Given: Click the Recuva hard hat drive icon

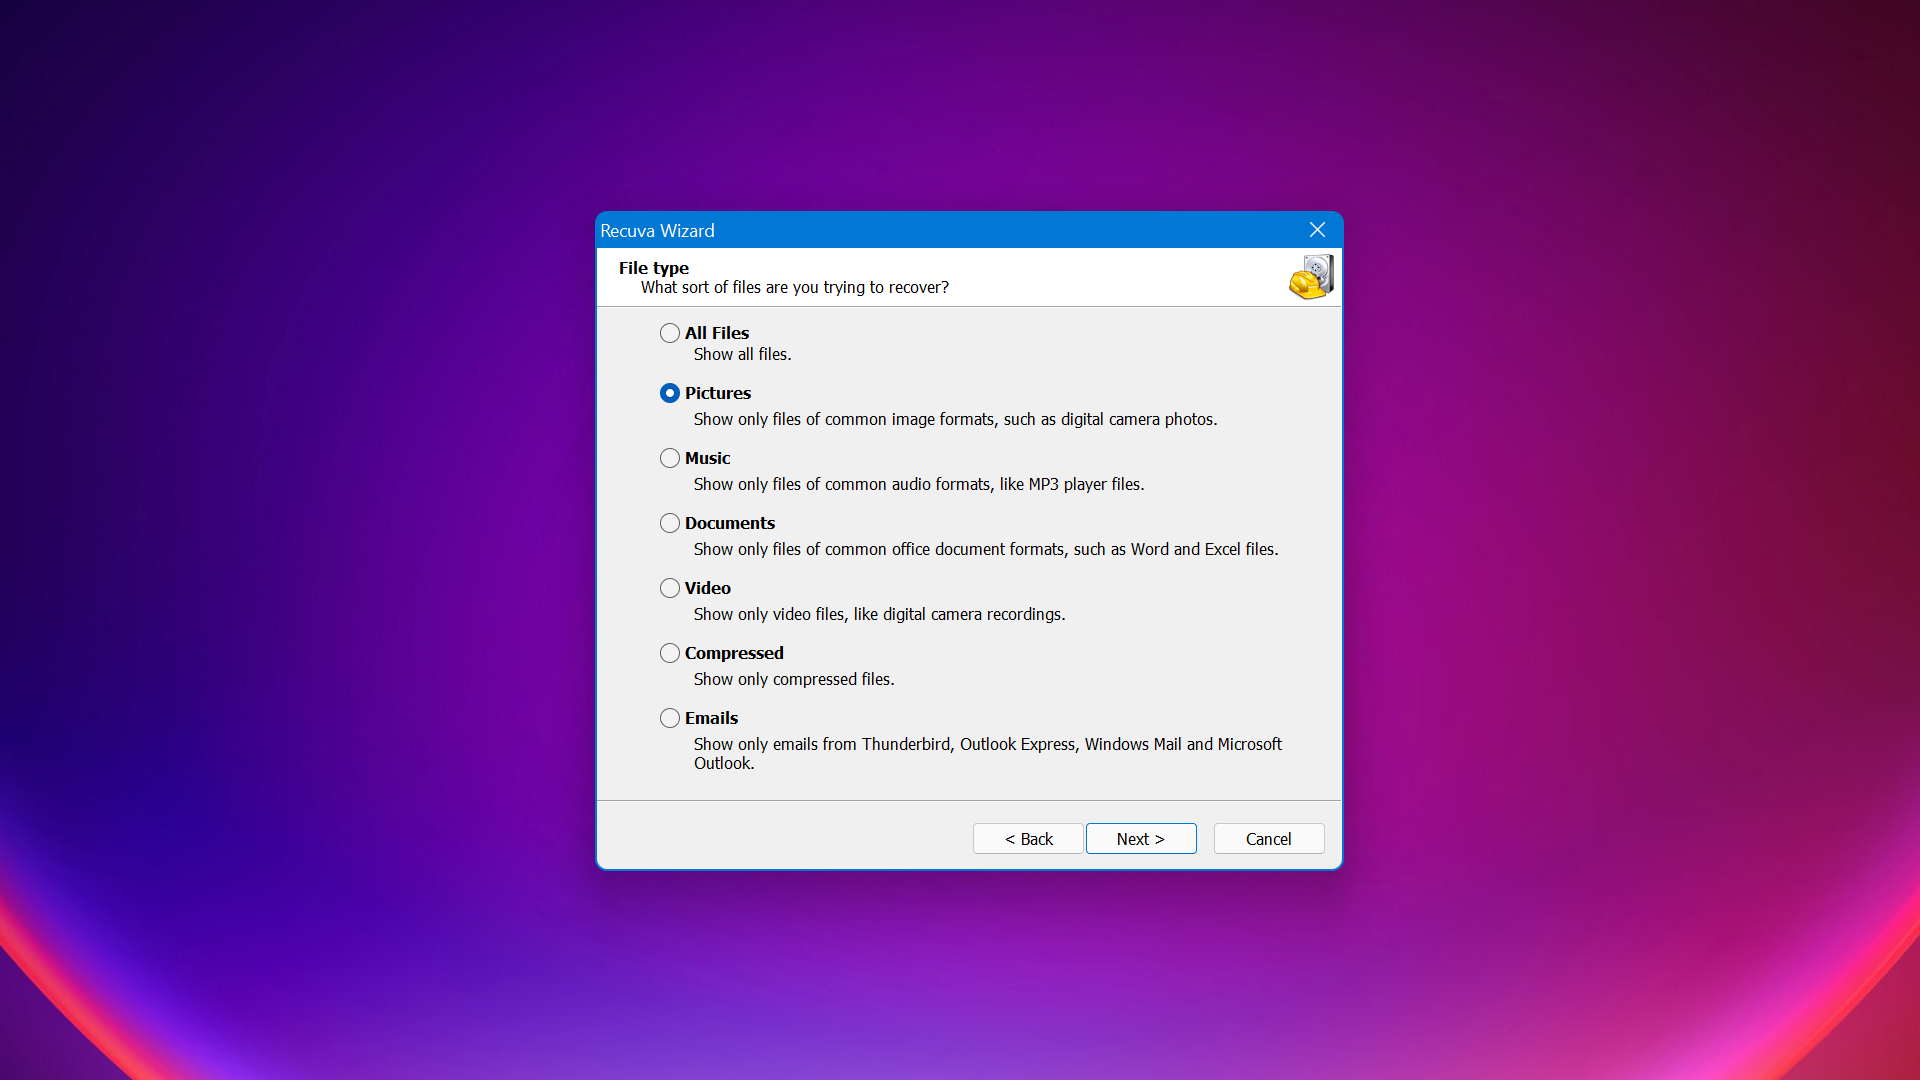Looking at the screenshot, I should point(1311,277).
